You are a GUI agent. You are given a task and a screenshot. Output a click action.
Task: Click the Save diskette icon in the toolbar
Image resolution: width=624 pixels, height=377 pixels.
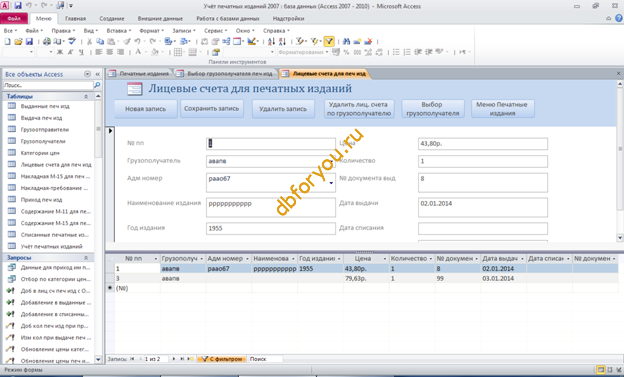(29, 41)
